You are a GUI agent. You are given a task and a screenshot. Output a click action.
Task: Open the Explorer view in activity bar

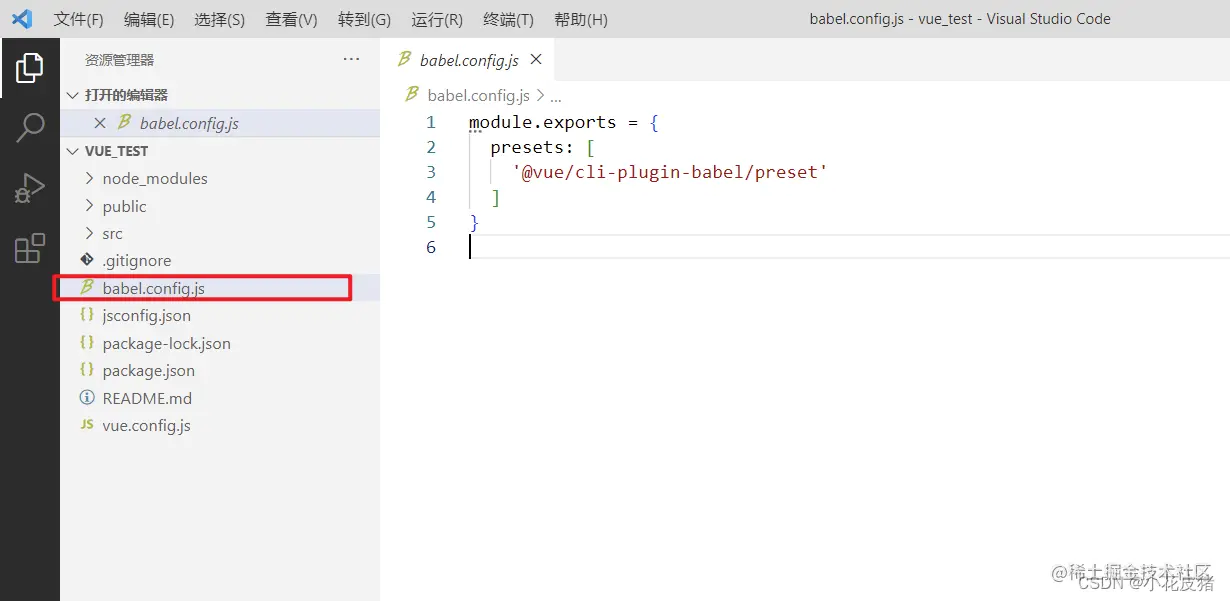(30, 68)
